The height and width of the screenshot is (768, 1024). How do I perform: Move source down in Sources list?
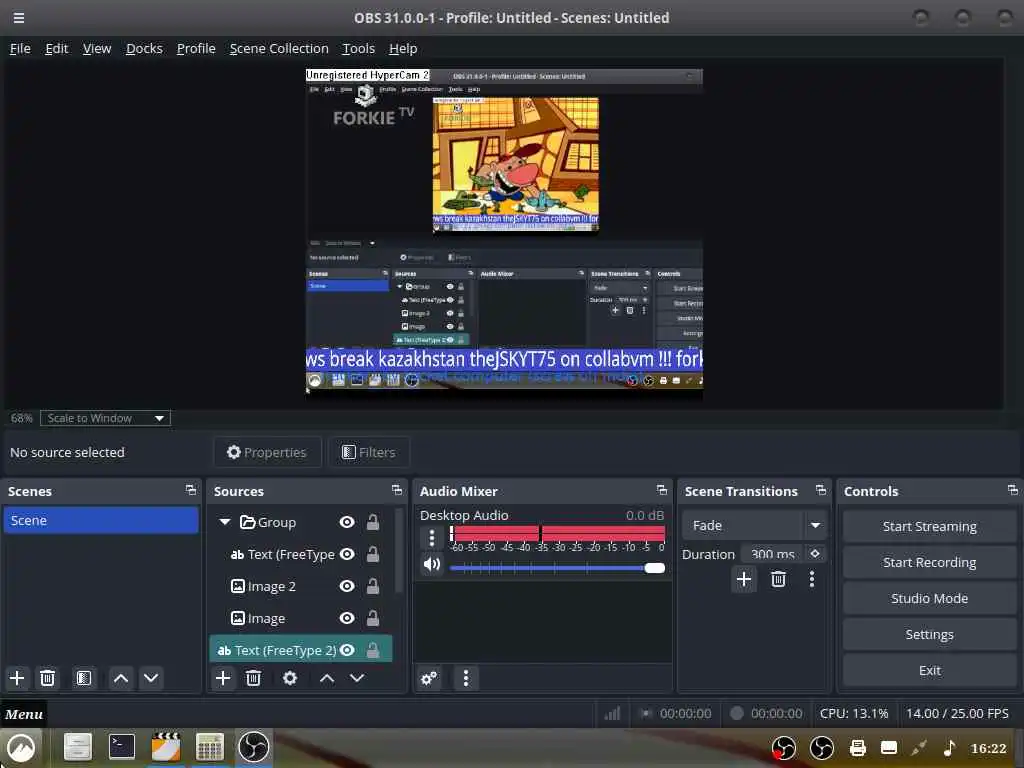coord(357,678)
